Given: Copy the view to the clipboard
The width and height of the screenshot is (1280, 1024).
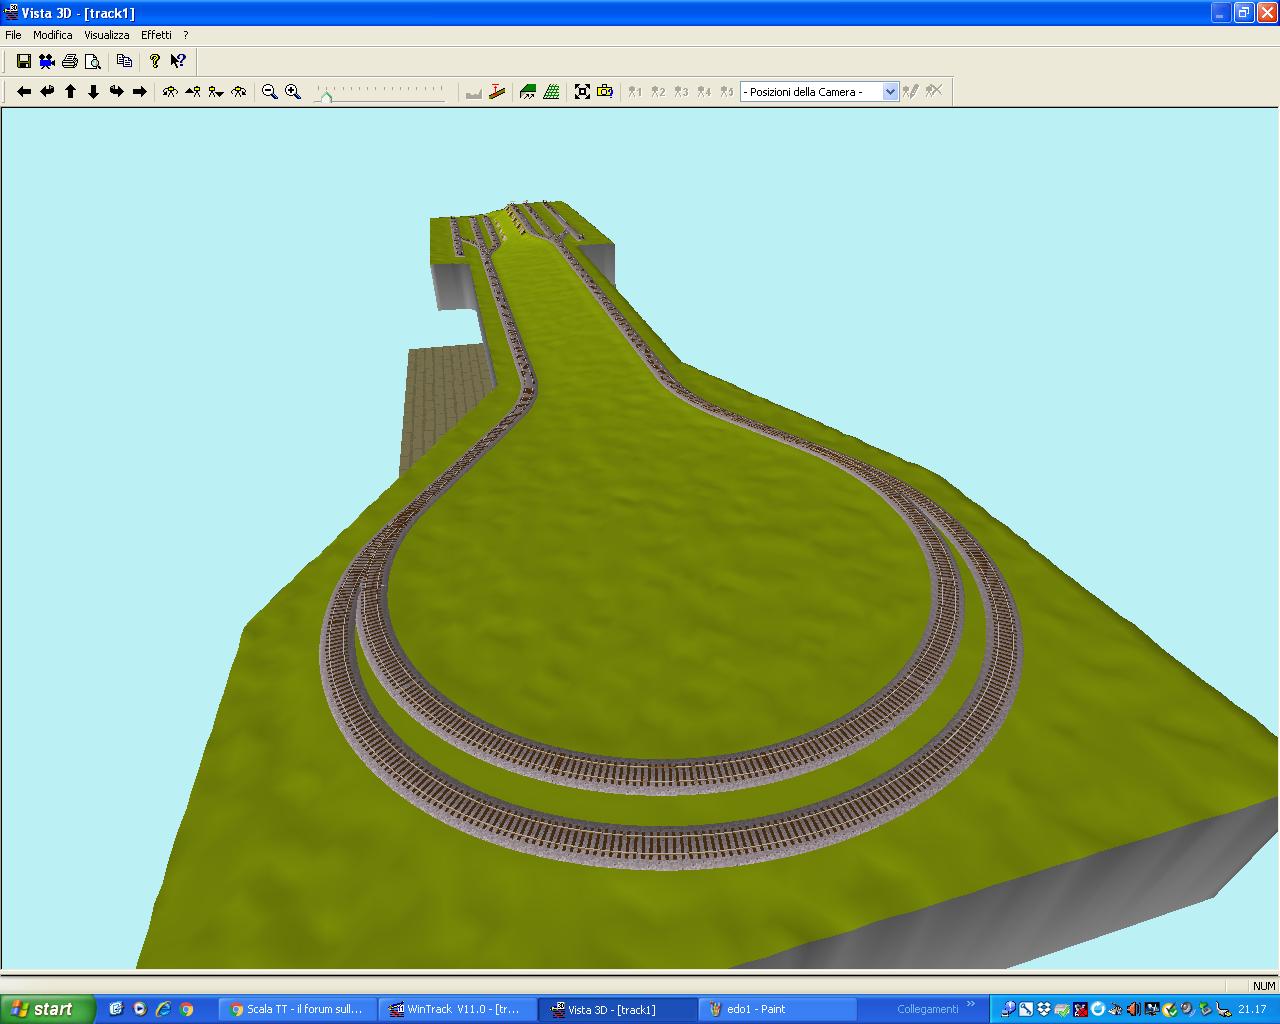Looking at the screenshot, I should point(124,61).
